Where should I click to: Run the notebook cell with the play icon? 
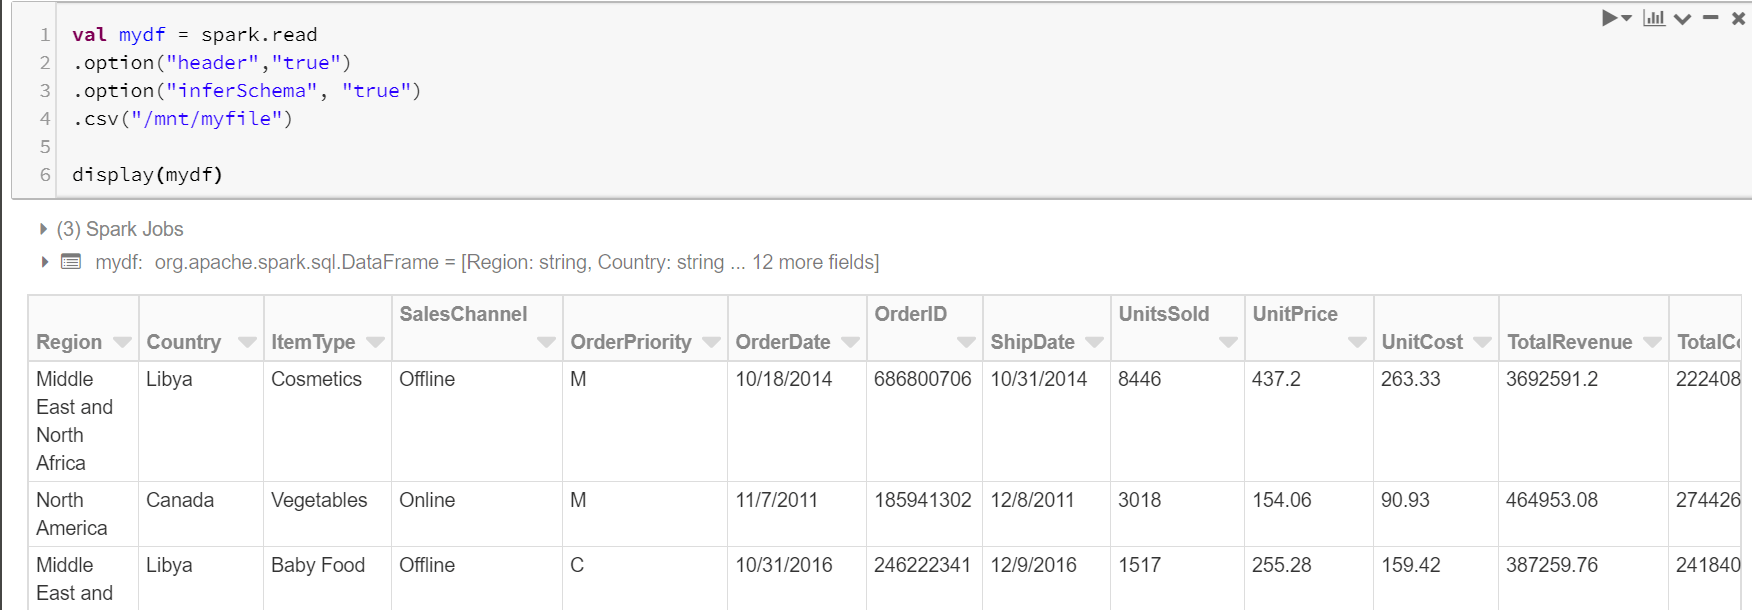pos(1608,17)
